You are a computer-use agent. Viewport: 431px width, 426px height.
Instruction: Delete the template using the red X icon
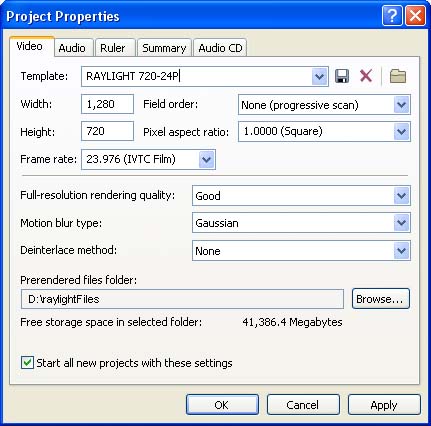(x=366, y=76)
